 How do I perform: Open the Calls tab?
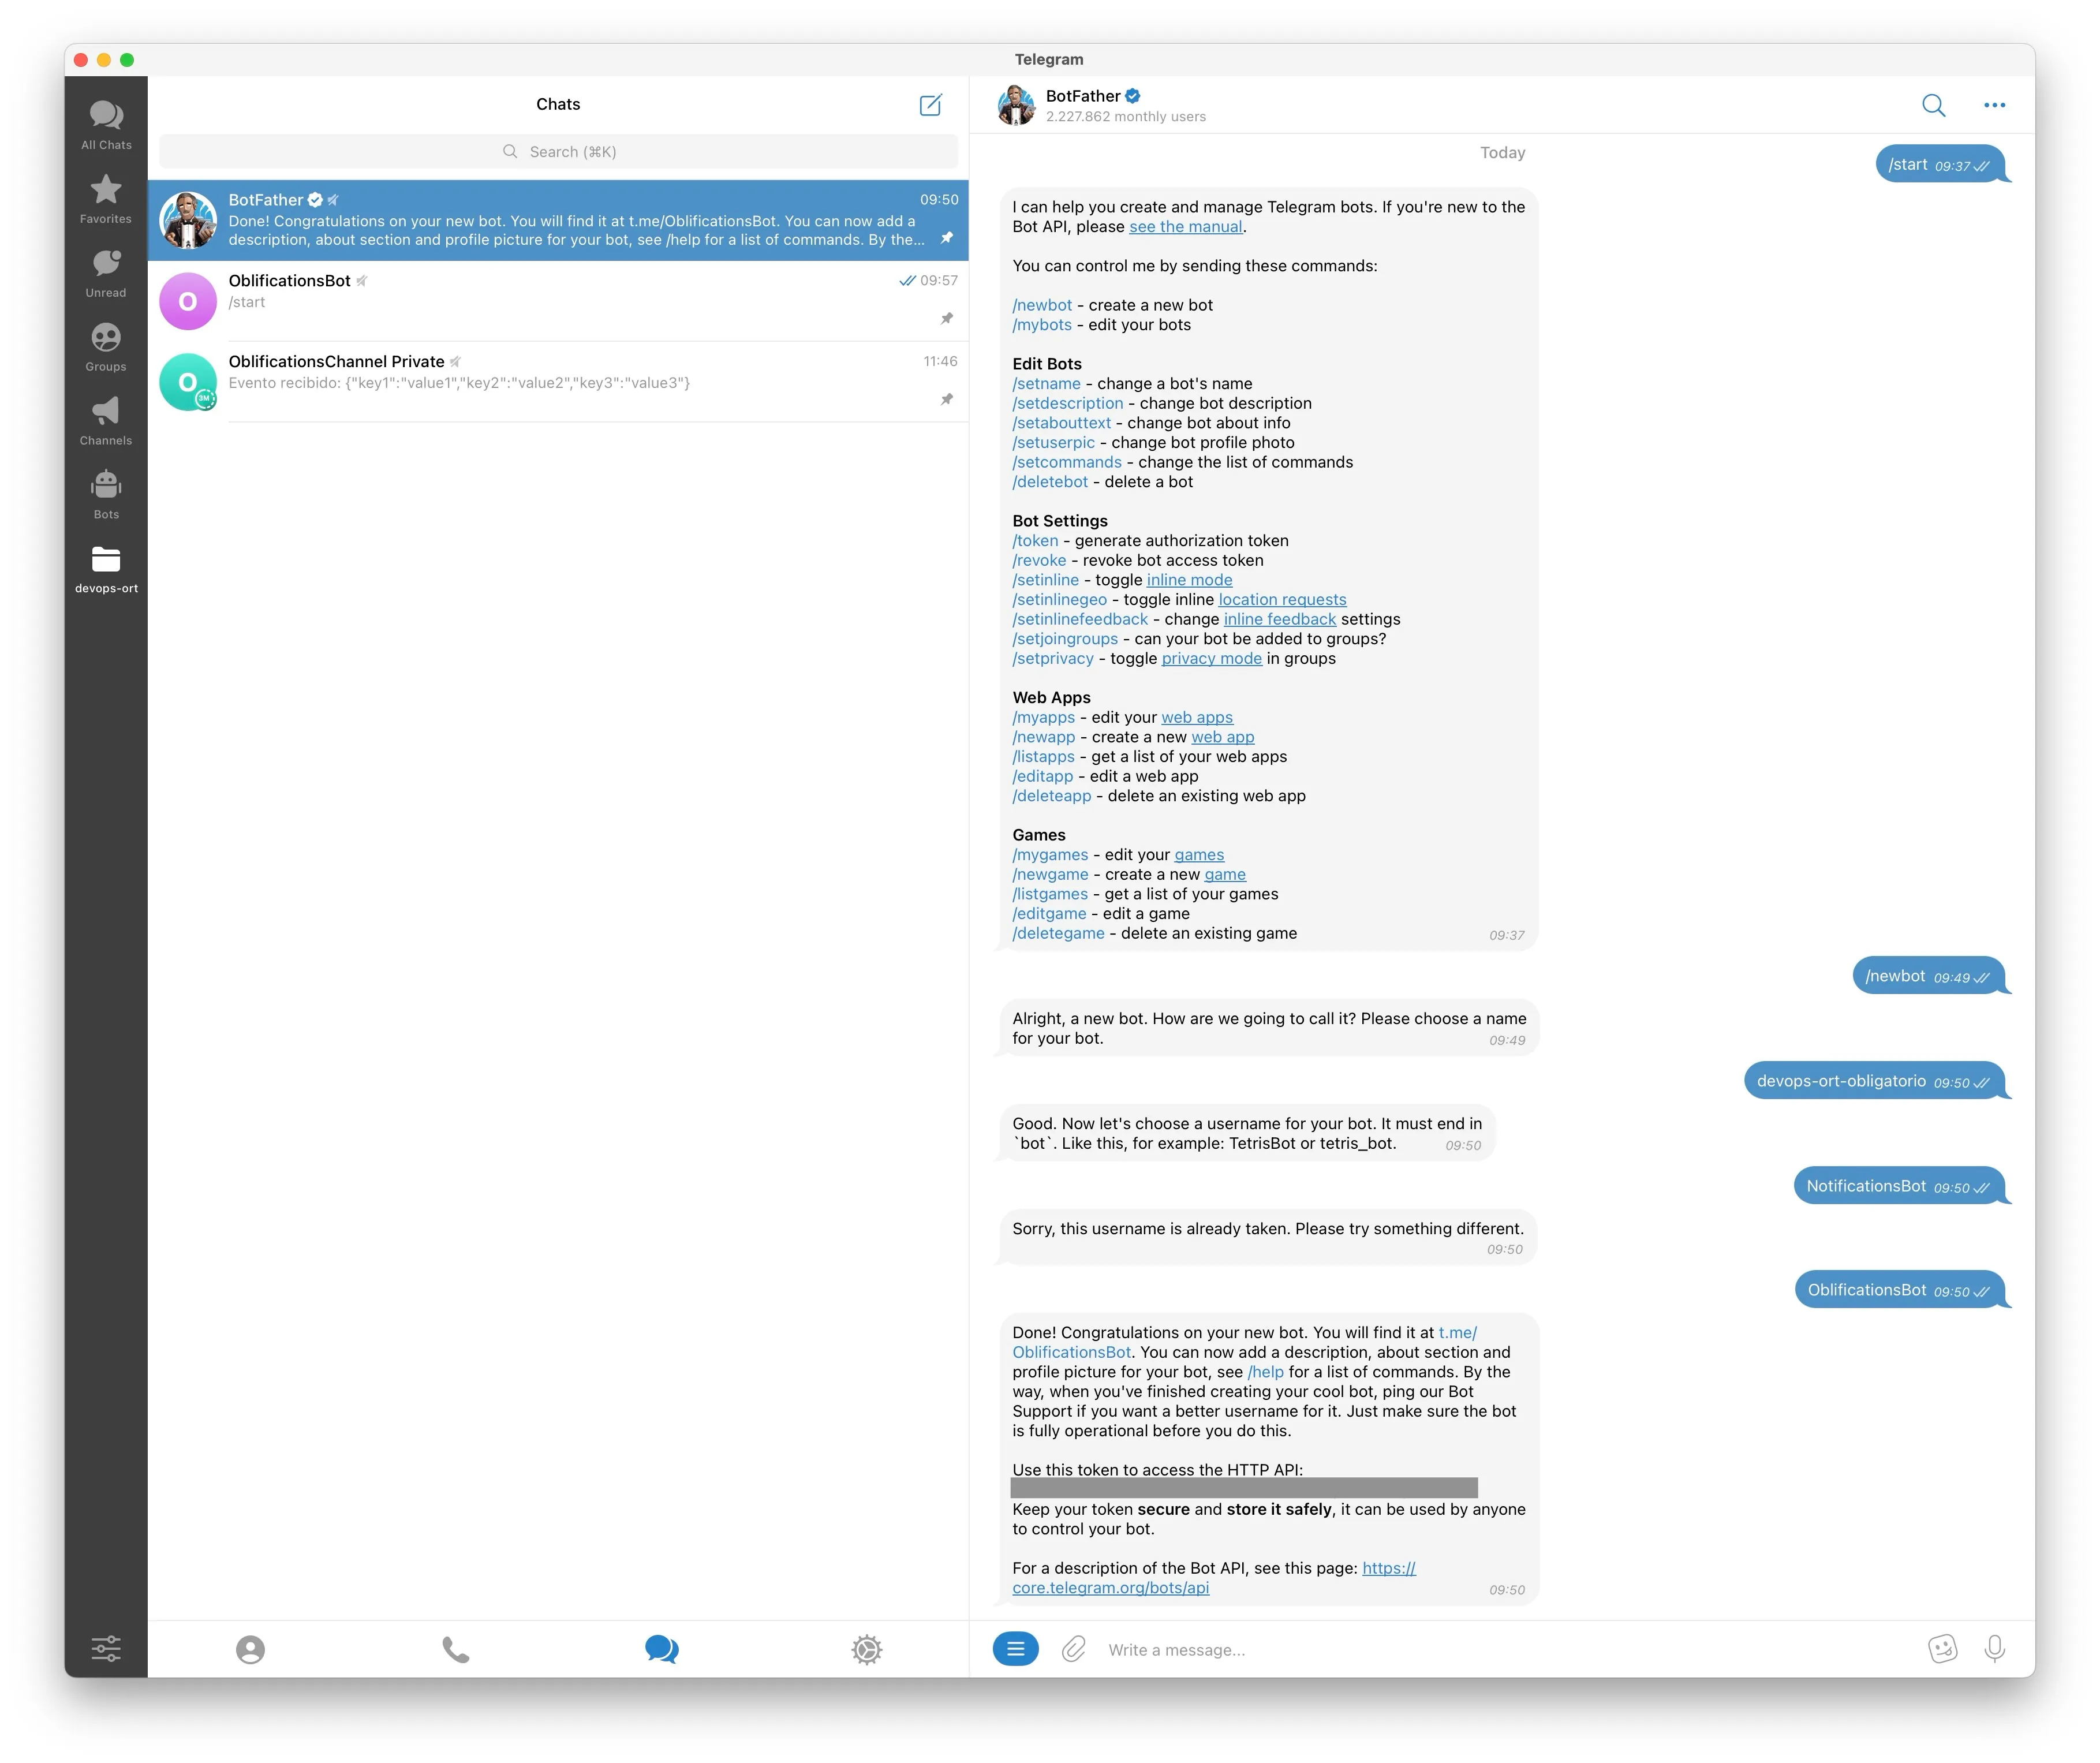[456, 1649]
